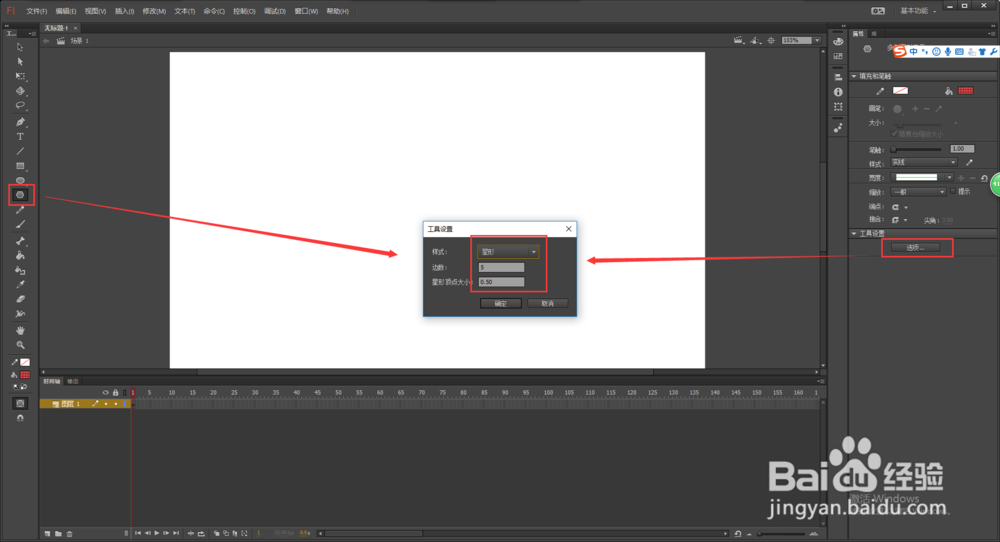Select the Free Transform tool
The width and height of the screenshot is (1000, 542).
pyautogui.click(x=20, y=76)
